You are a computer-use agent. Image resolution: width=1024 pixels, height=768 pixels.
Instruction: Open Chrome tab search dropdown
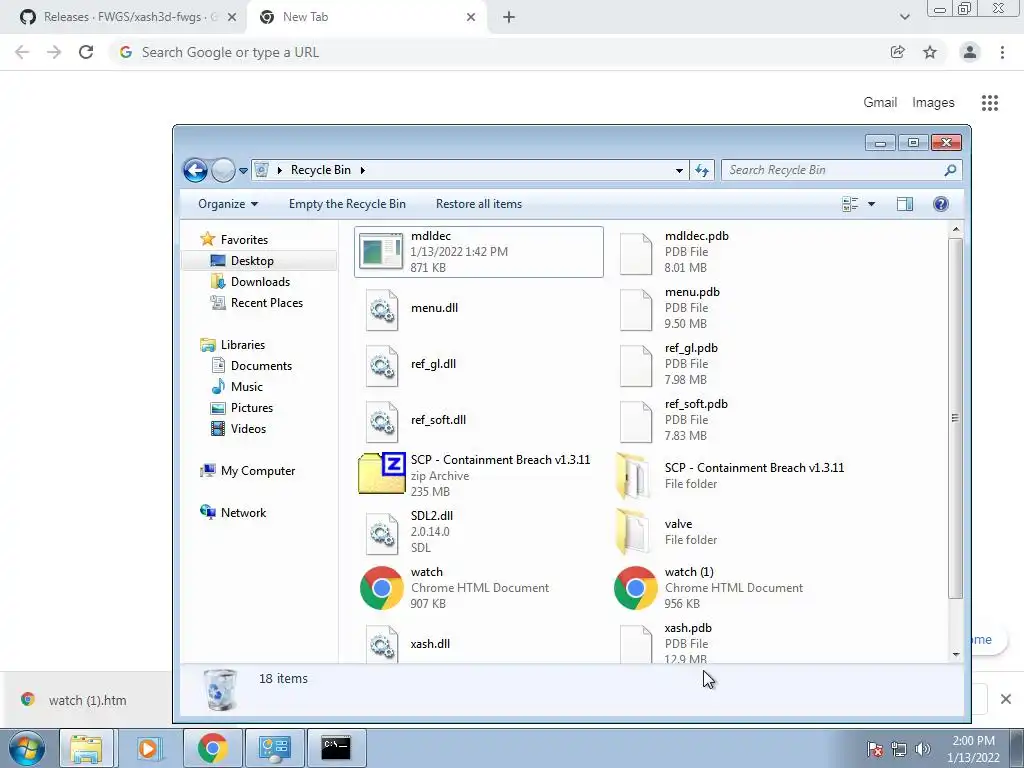click(904, 17)
